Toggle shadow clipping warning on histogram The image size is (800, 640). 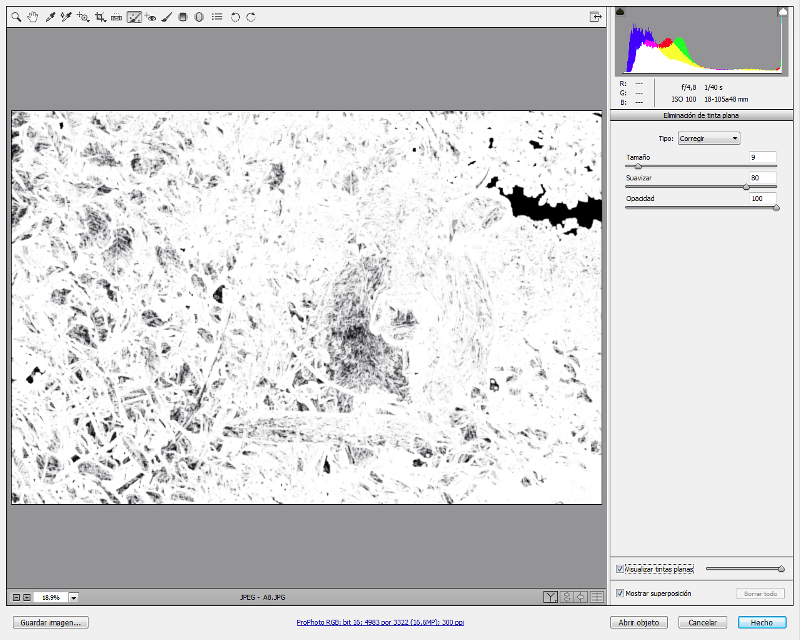tap(620, 11)
